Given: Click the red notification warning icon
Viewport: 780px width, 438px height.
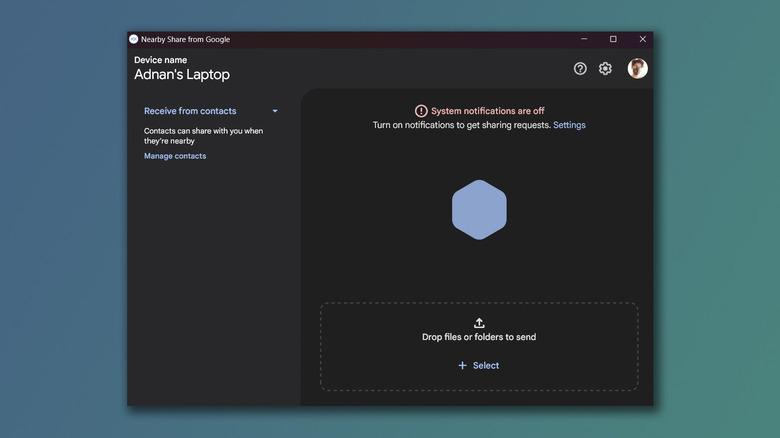Looking at the screenshot, I should click(421, 111).
